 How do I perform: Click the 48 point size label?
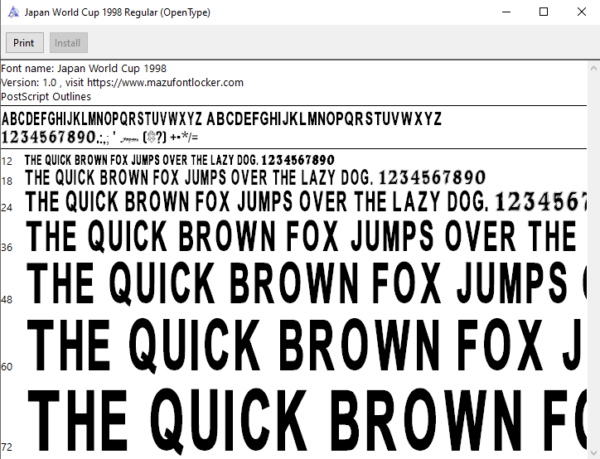7,299
